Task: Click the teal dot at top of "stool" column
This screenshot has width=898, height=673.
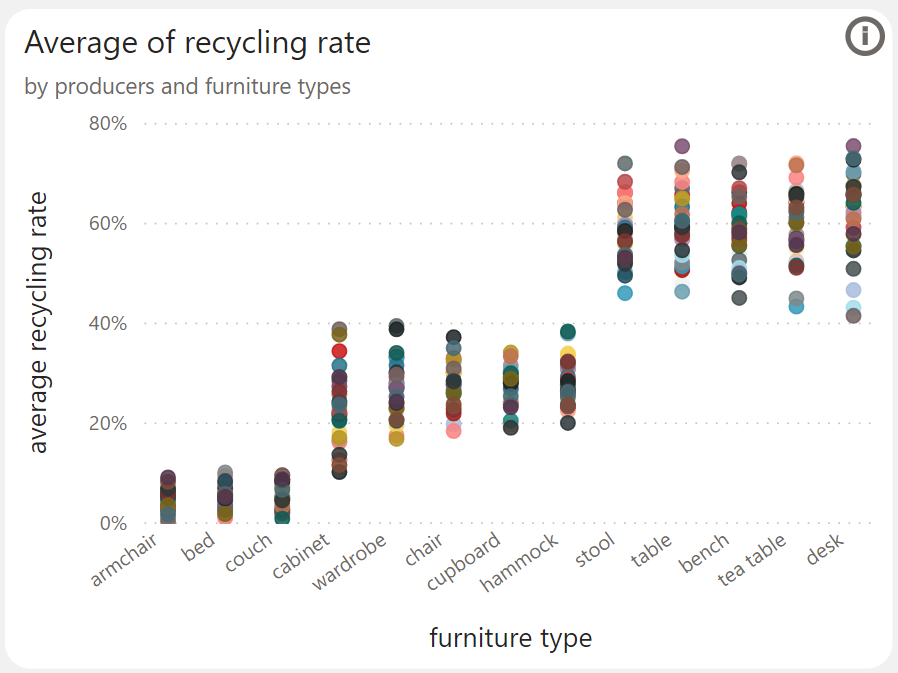Action: [x=627, y=161]
